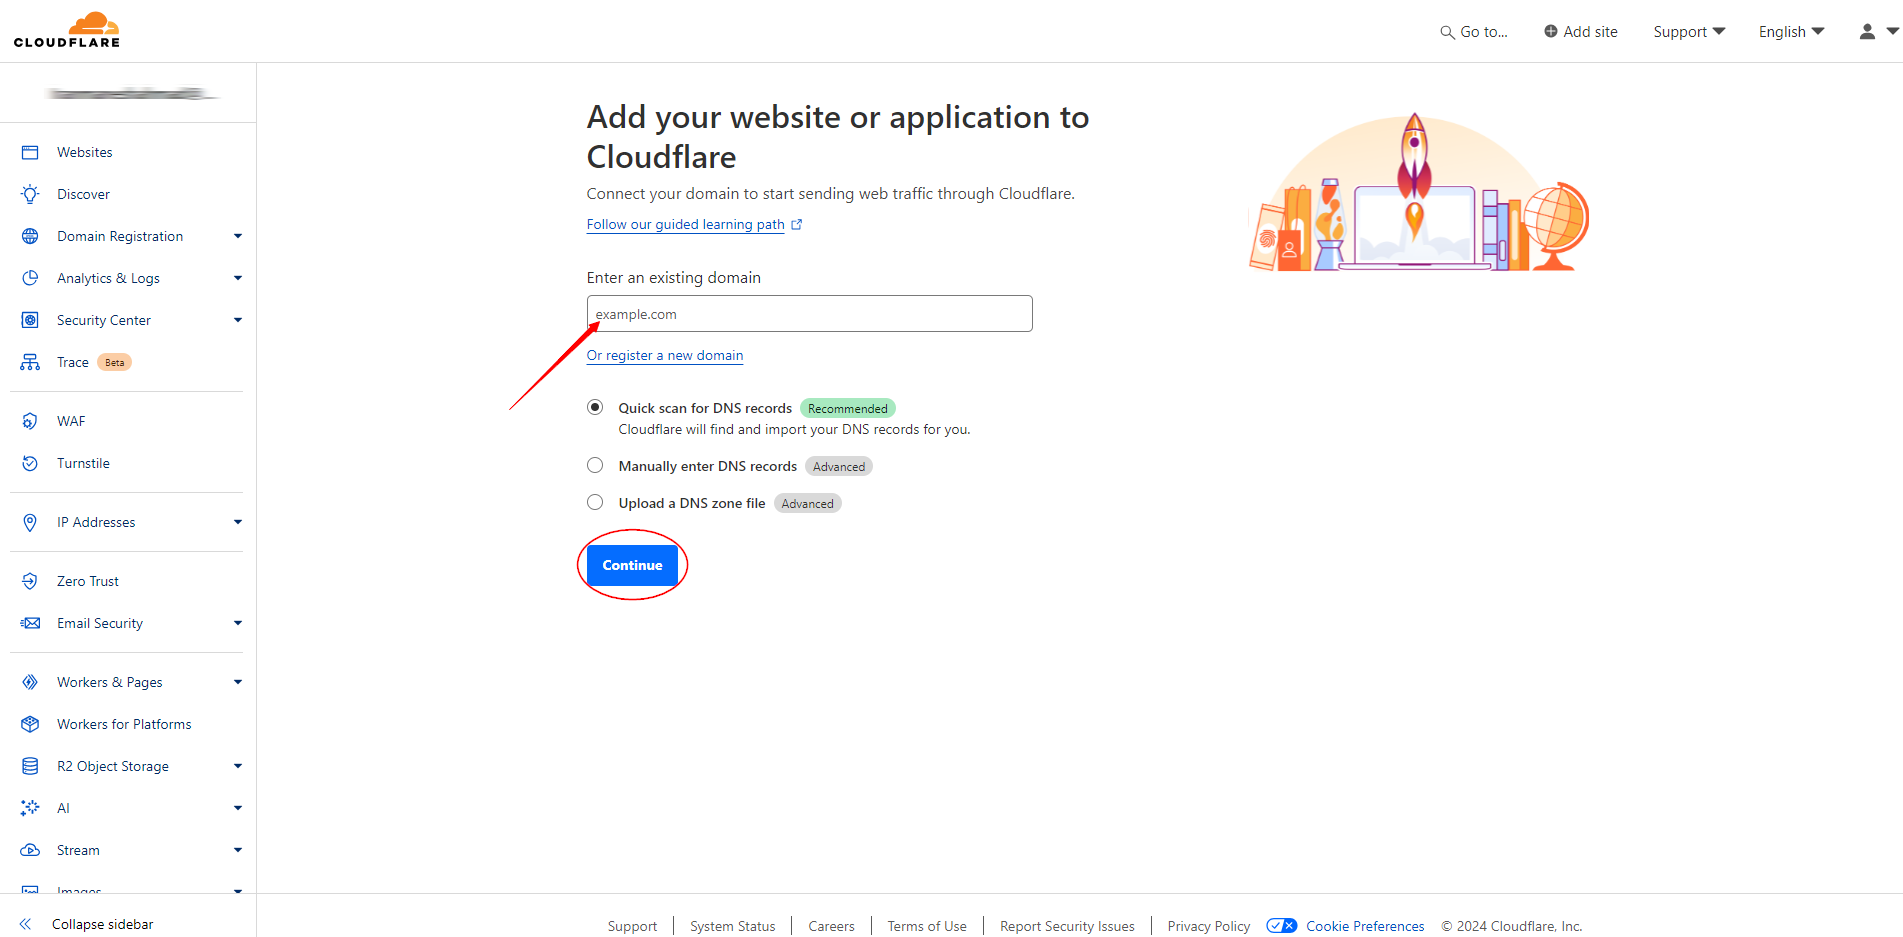Click the Zero Trust sidebar icon
The image size is (1903, 937).
30,581
